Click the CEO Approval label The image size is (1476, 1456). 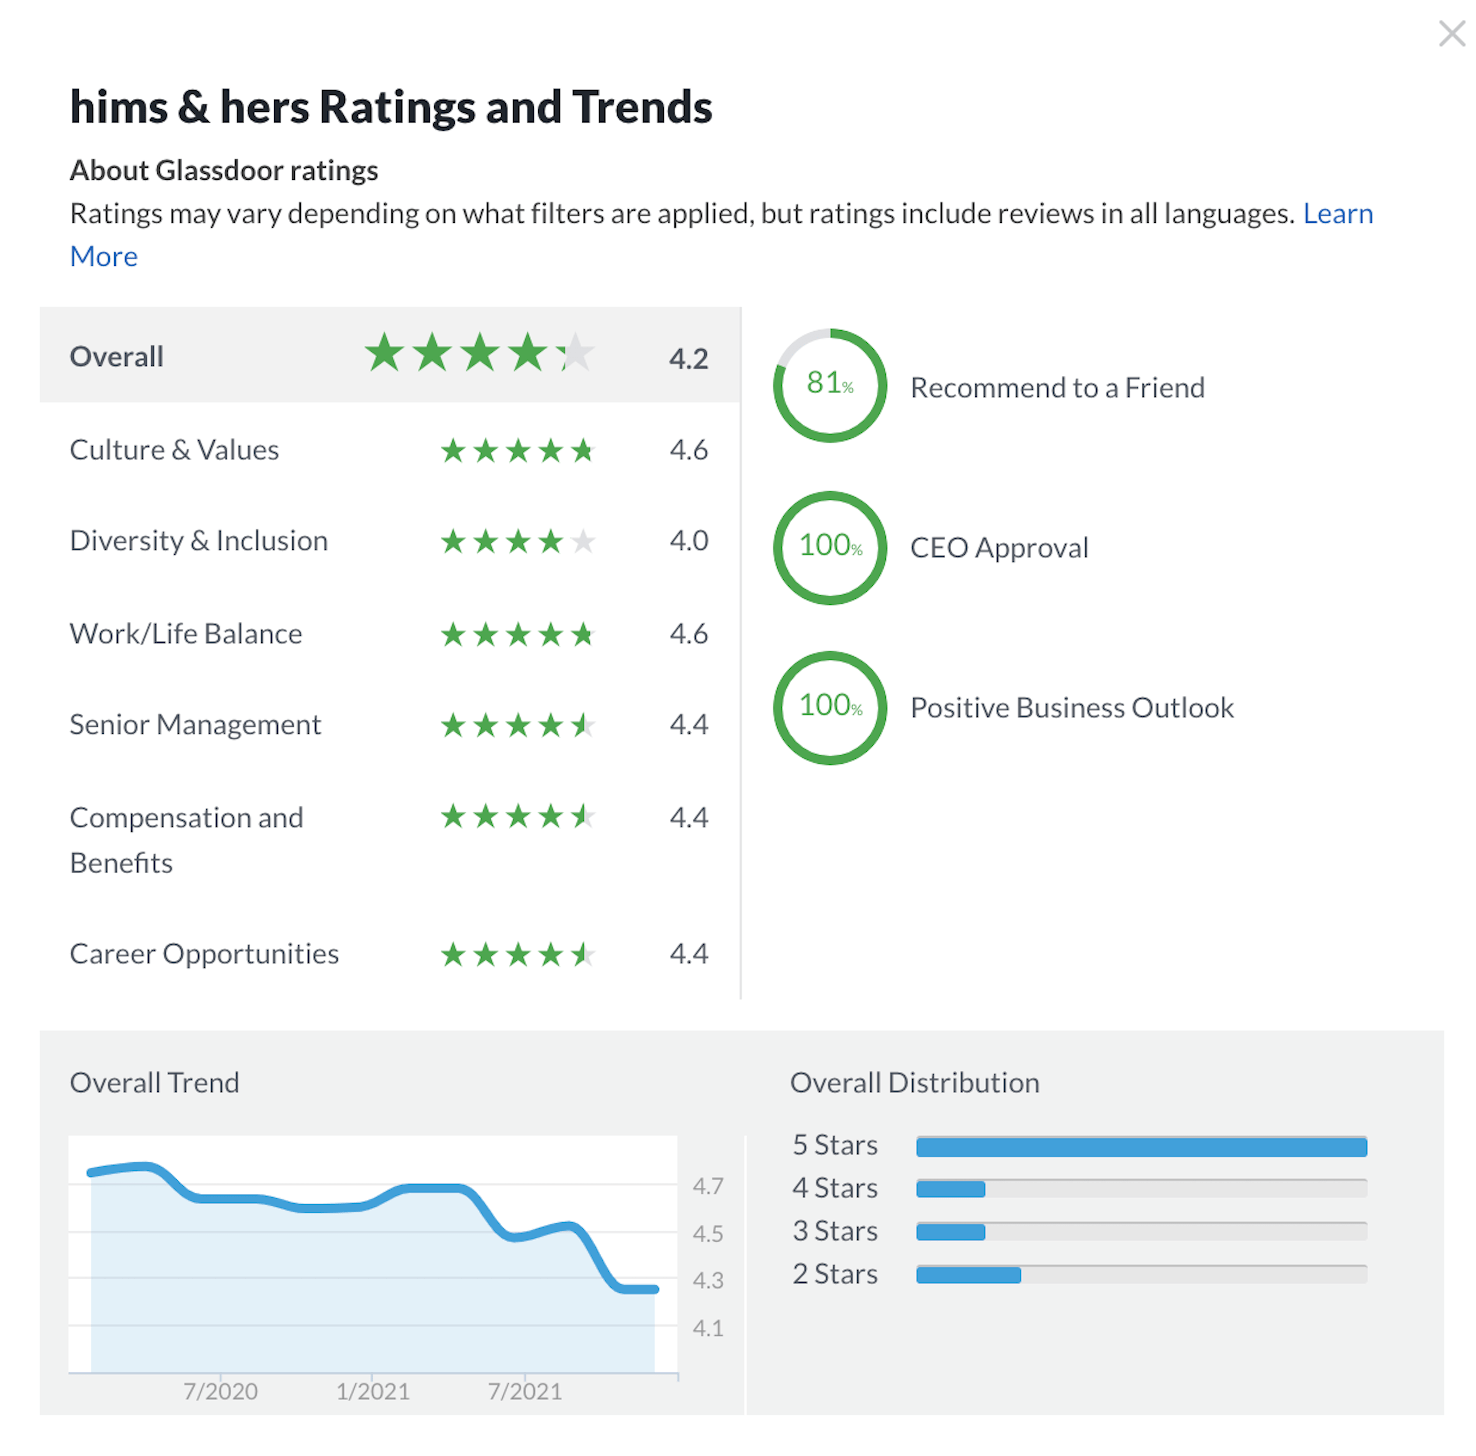(x=999, y=548)
